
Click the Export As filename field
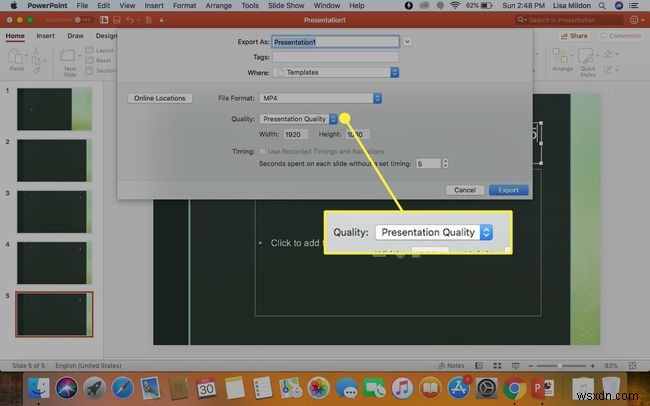click(336, 42)
